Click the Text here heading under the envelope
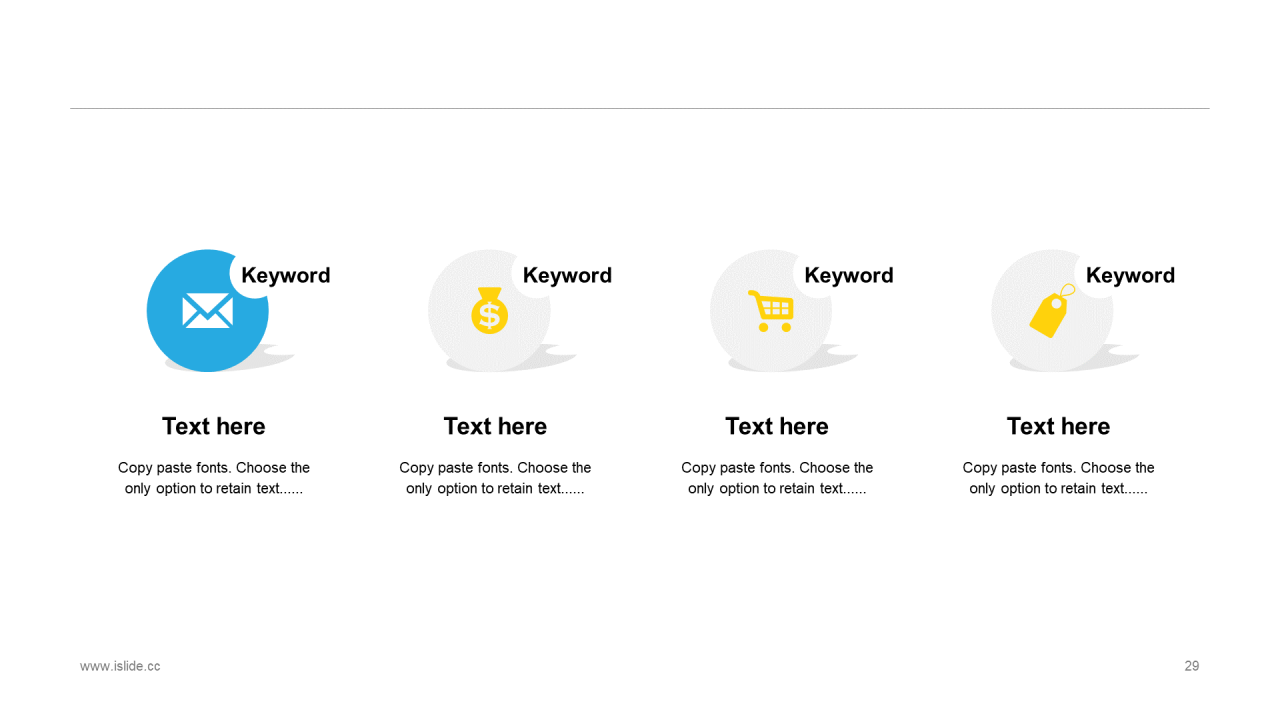 point(214,426)
